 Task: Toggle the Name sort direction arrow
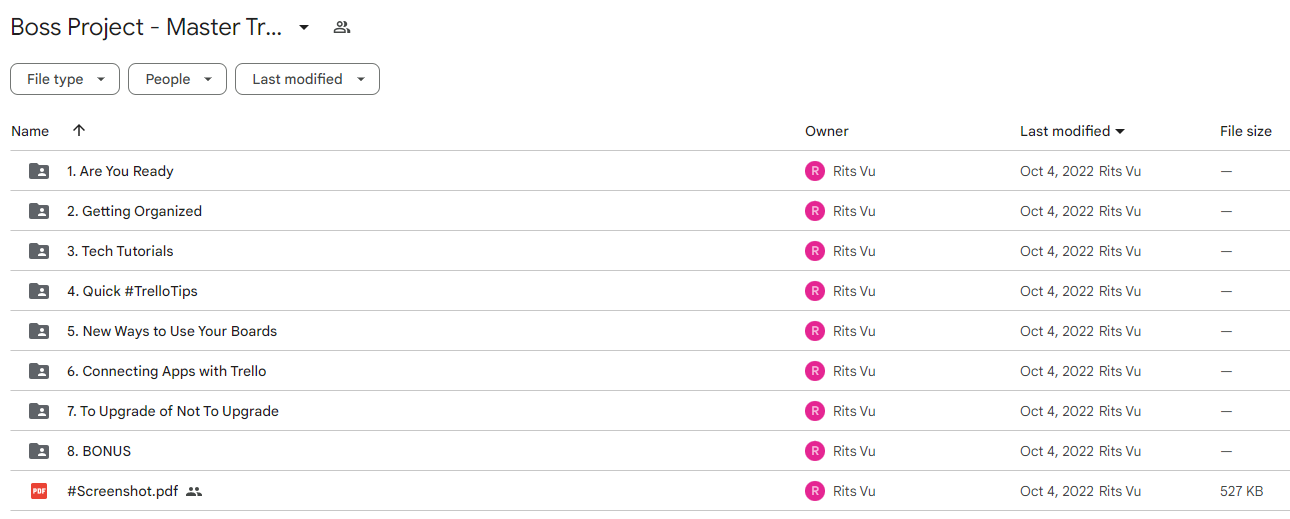(x=79, y=131)
